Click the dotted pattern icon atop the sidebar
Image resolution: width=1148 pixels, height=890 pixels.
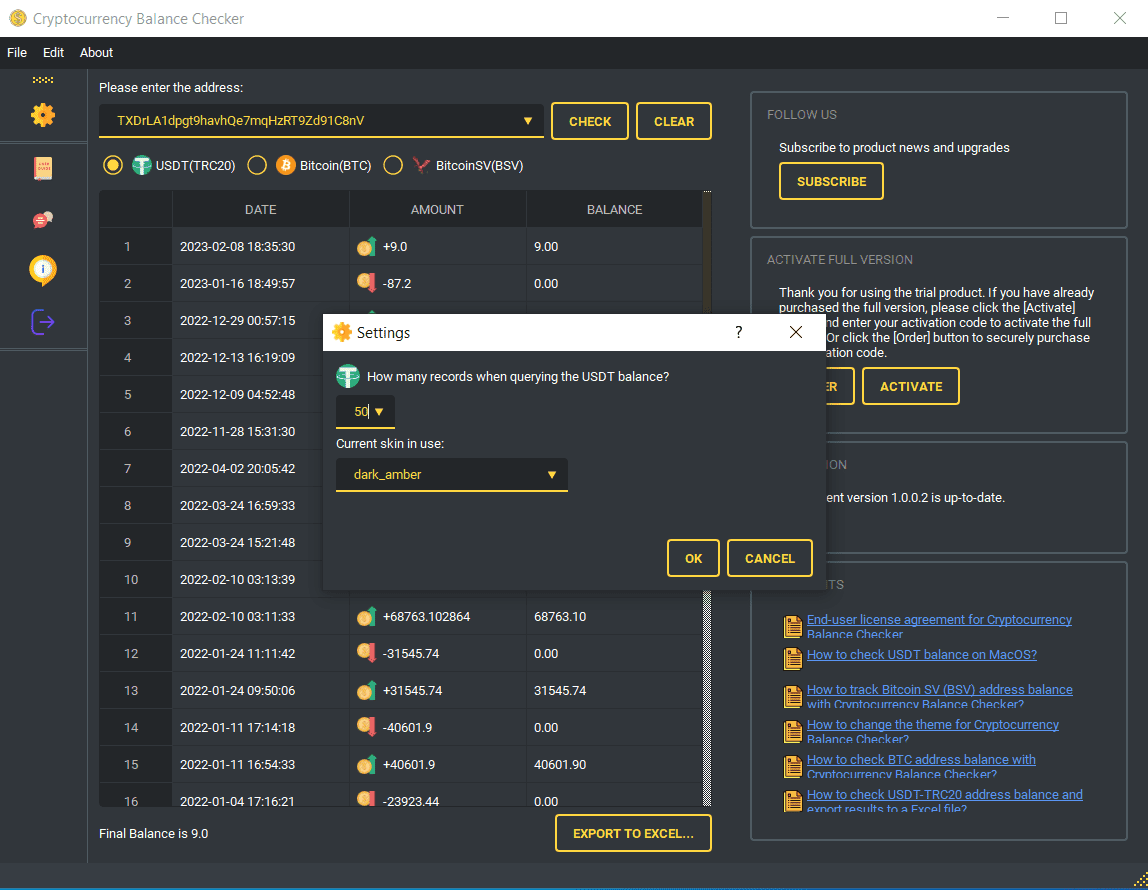click(42, 79)
